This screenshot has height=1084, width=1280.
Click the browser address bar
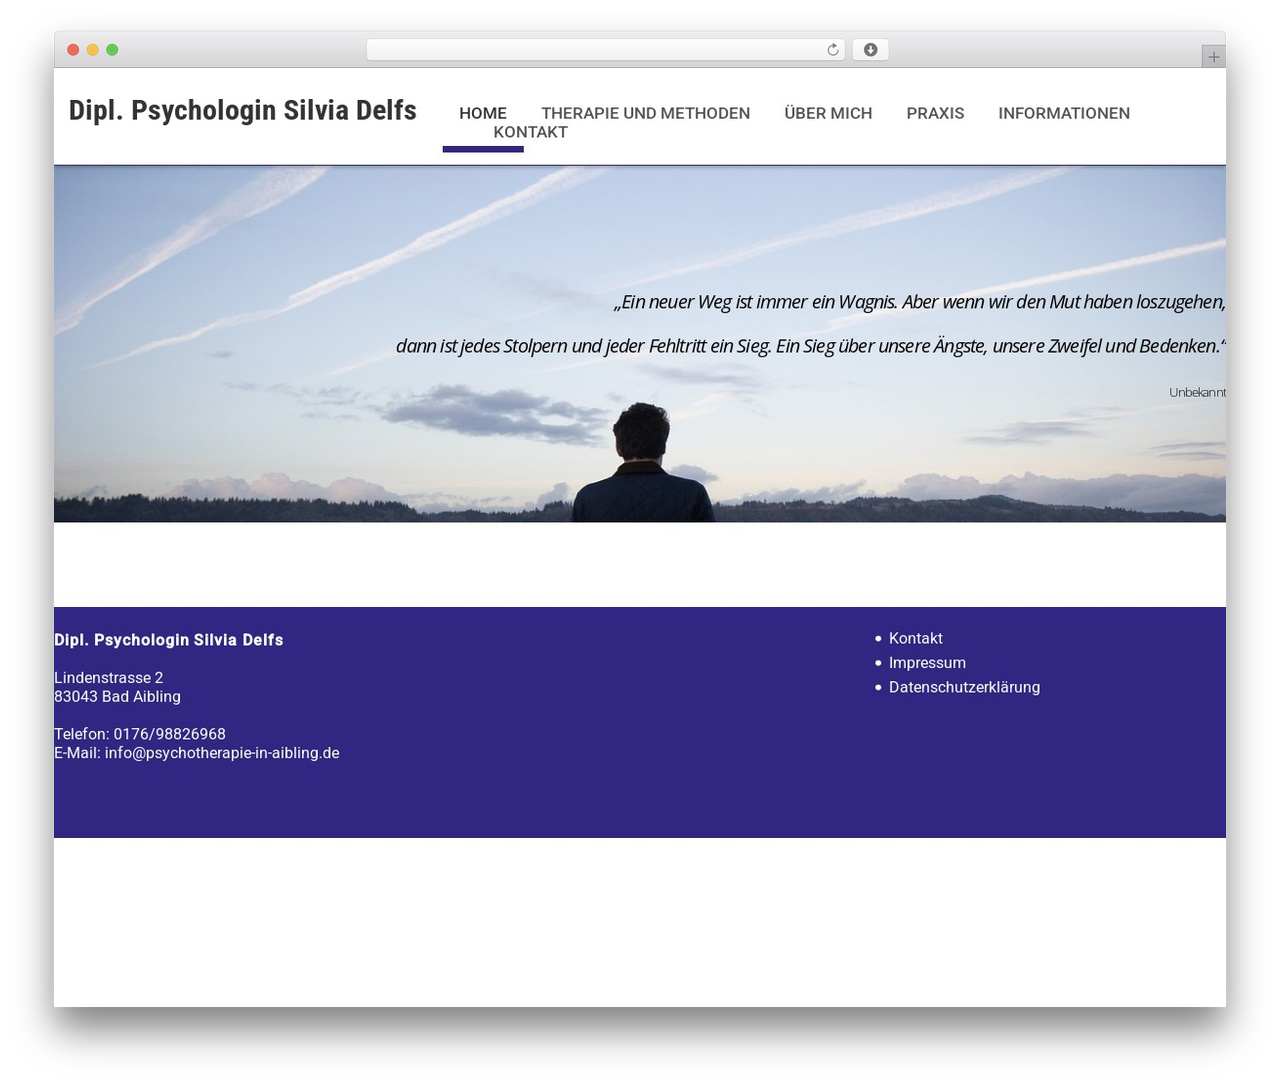coord(605,50)
